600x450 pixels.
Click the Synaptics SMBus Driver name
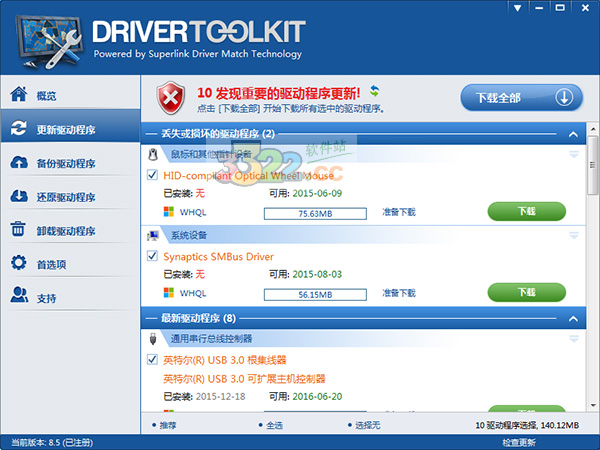coord(218,257)
